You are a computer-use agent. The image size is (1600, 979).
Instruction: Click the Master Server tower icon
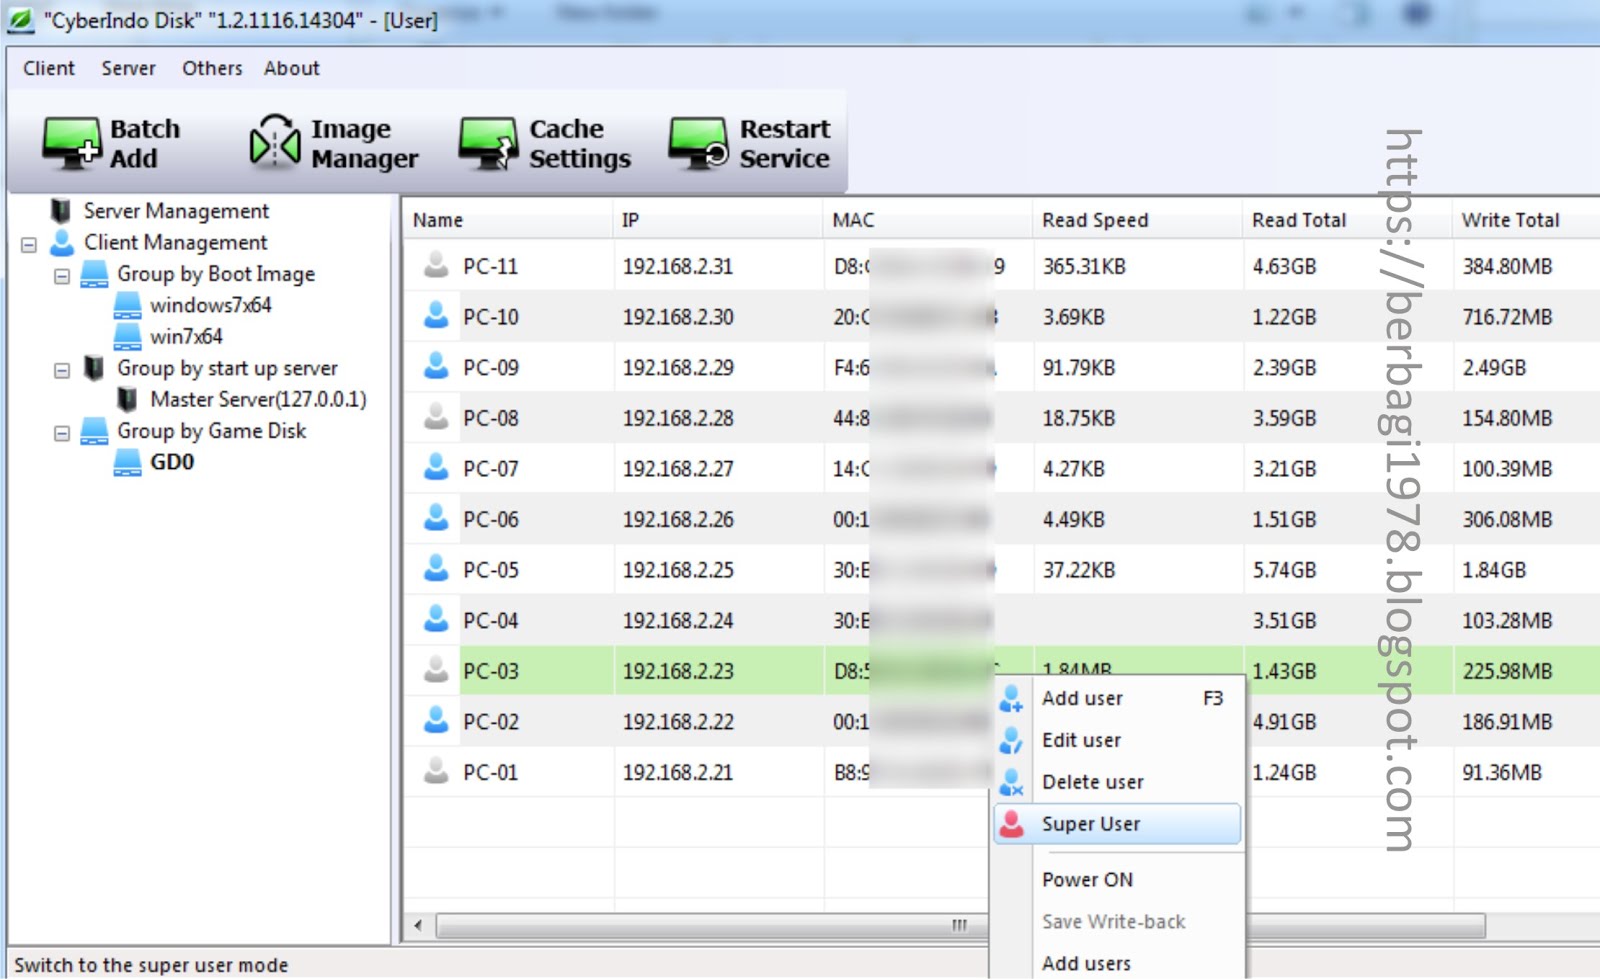127,399
